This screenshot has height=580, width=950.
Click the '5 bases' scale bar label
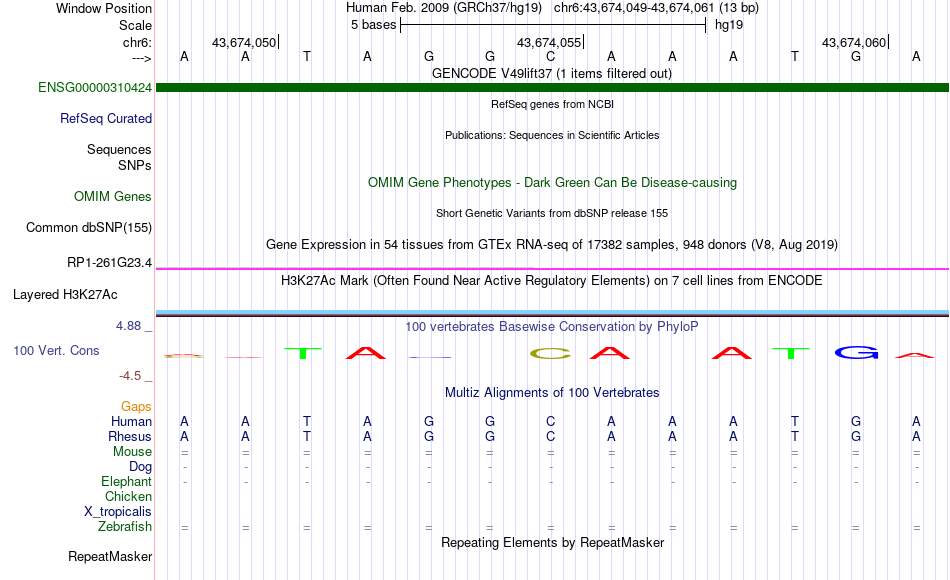point(373,25)
